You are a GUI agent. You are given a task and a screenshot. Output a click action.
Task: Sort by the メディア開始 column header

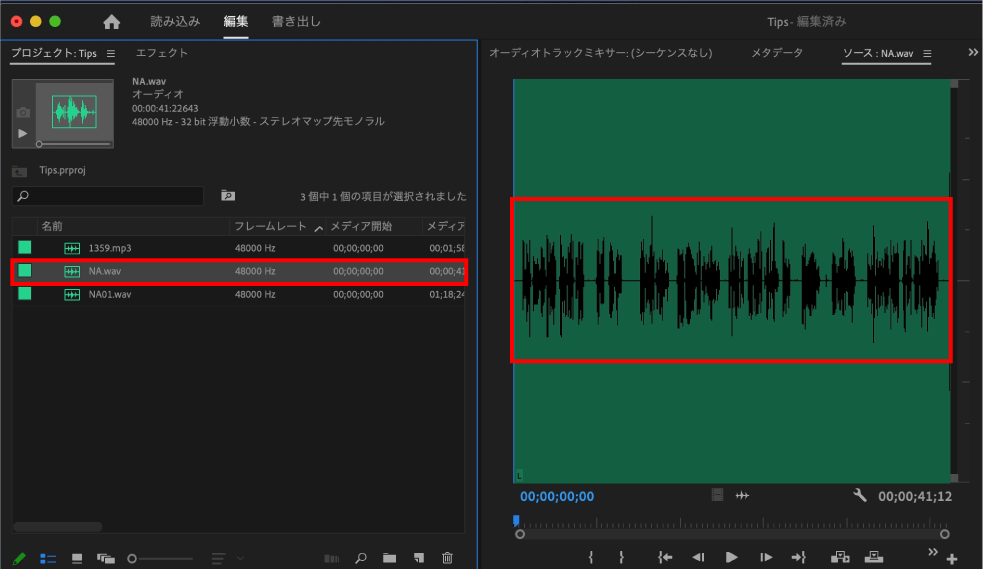361,226
